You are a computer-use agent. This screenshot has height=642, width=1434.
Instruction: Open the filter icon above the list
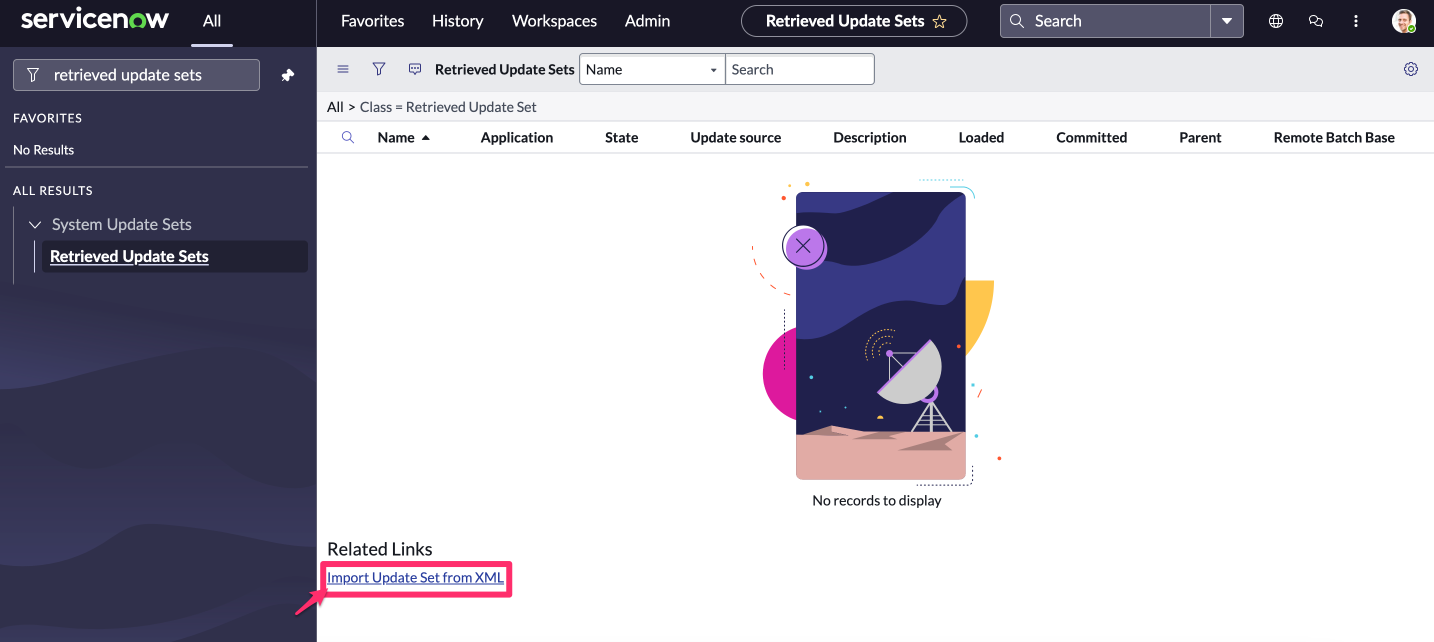coord(379,69)
